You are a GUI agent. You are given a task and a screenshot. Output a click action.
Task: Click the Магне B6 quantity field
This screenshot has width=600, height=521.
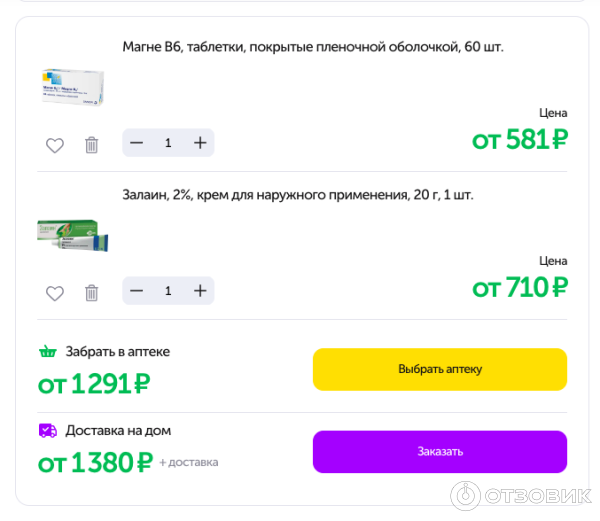(168, 143)
